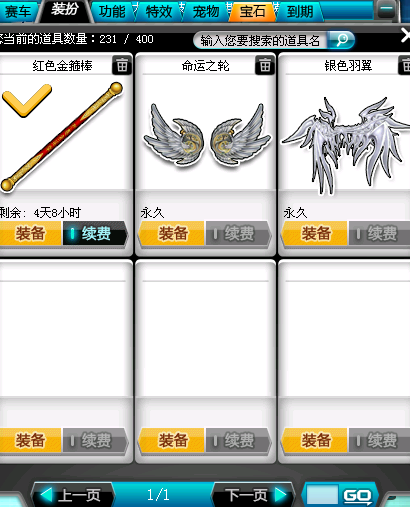This screenshot has width=410, height=507.
Task: Click 装备 button for 命运之轮
Action: tap(172, 234)
